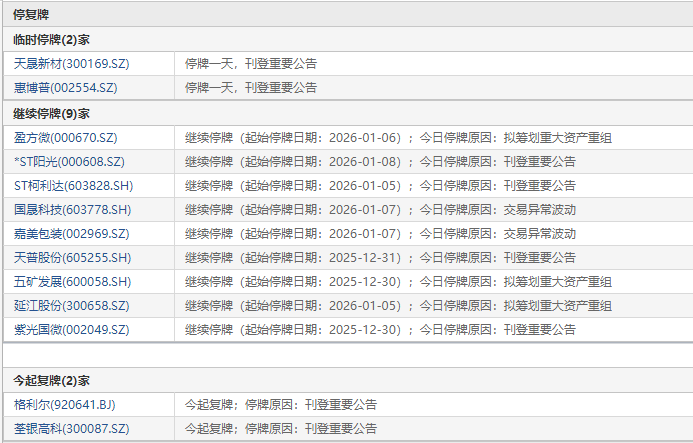
Task: Select 荃银高科 resumption reason text
Action: click(x=281, y=428)
